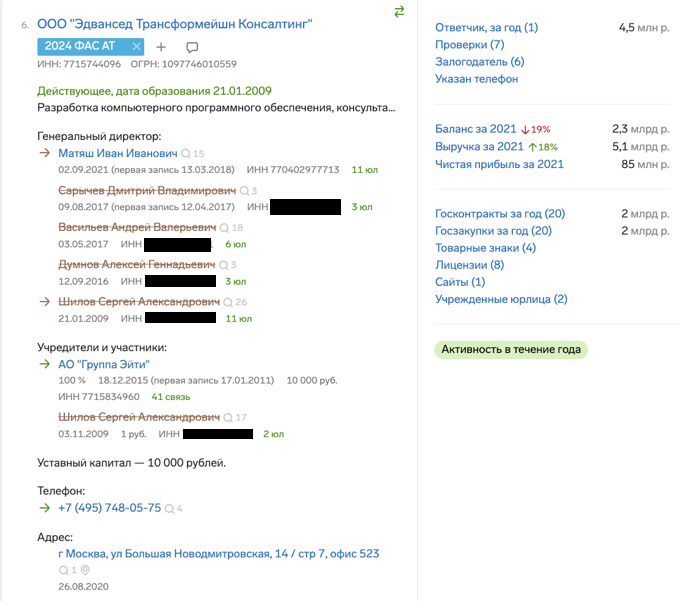The width and height of the screenshot is (681, 601).
Task: Click the ОГРН: 1097746010559 text
Action: pos(183,64)
